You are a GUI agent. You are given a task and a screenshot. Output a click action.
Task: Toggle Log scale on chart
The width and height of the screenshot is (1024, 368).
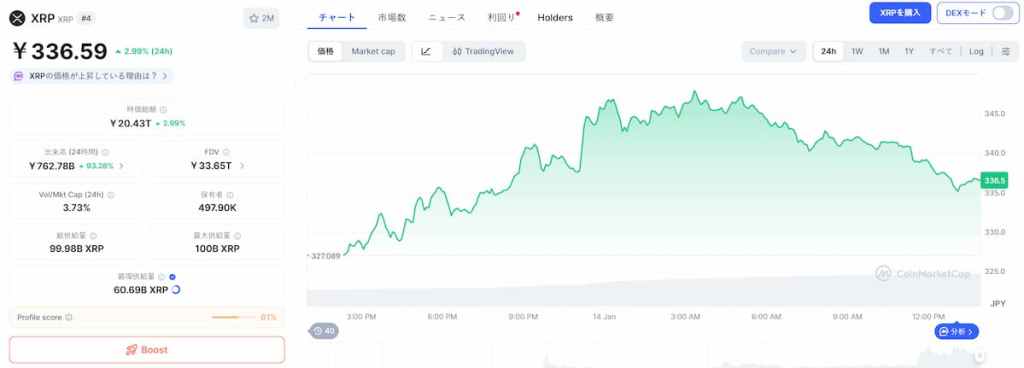[x=976, y=52]
